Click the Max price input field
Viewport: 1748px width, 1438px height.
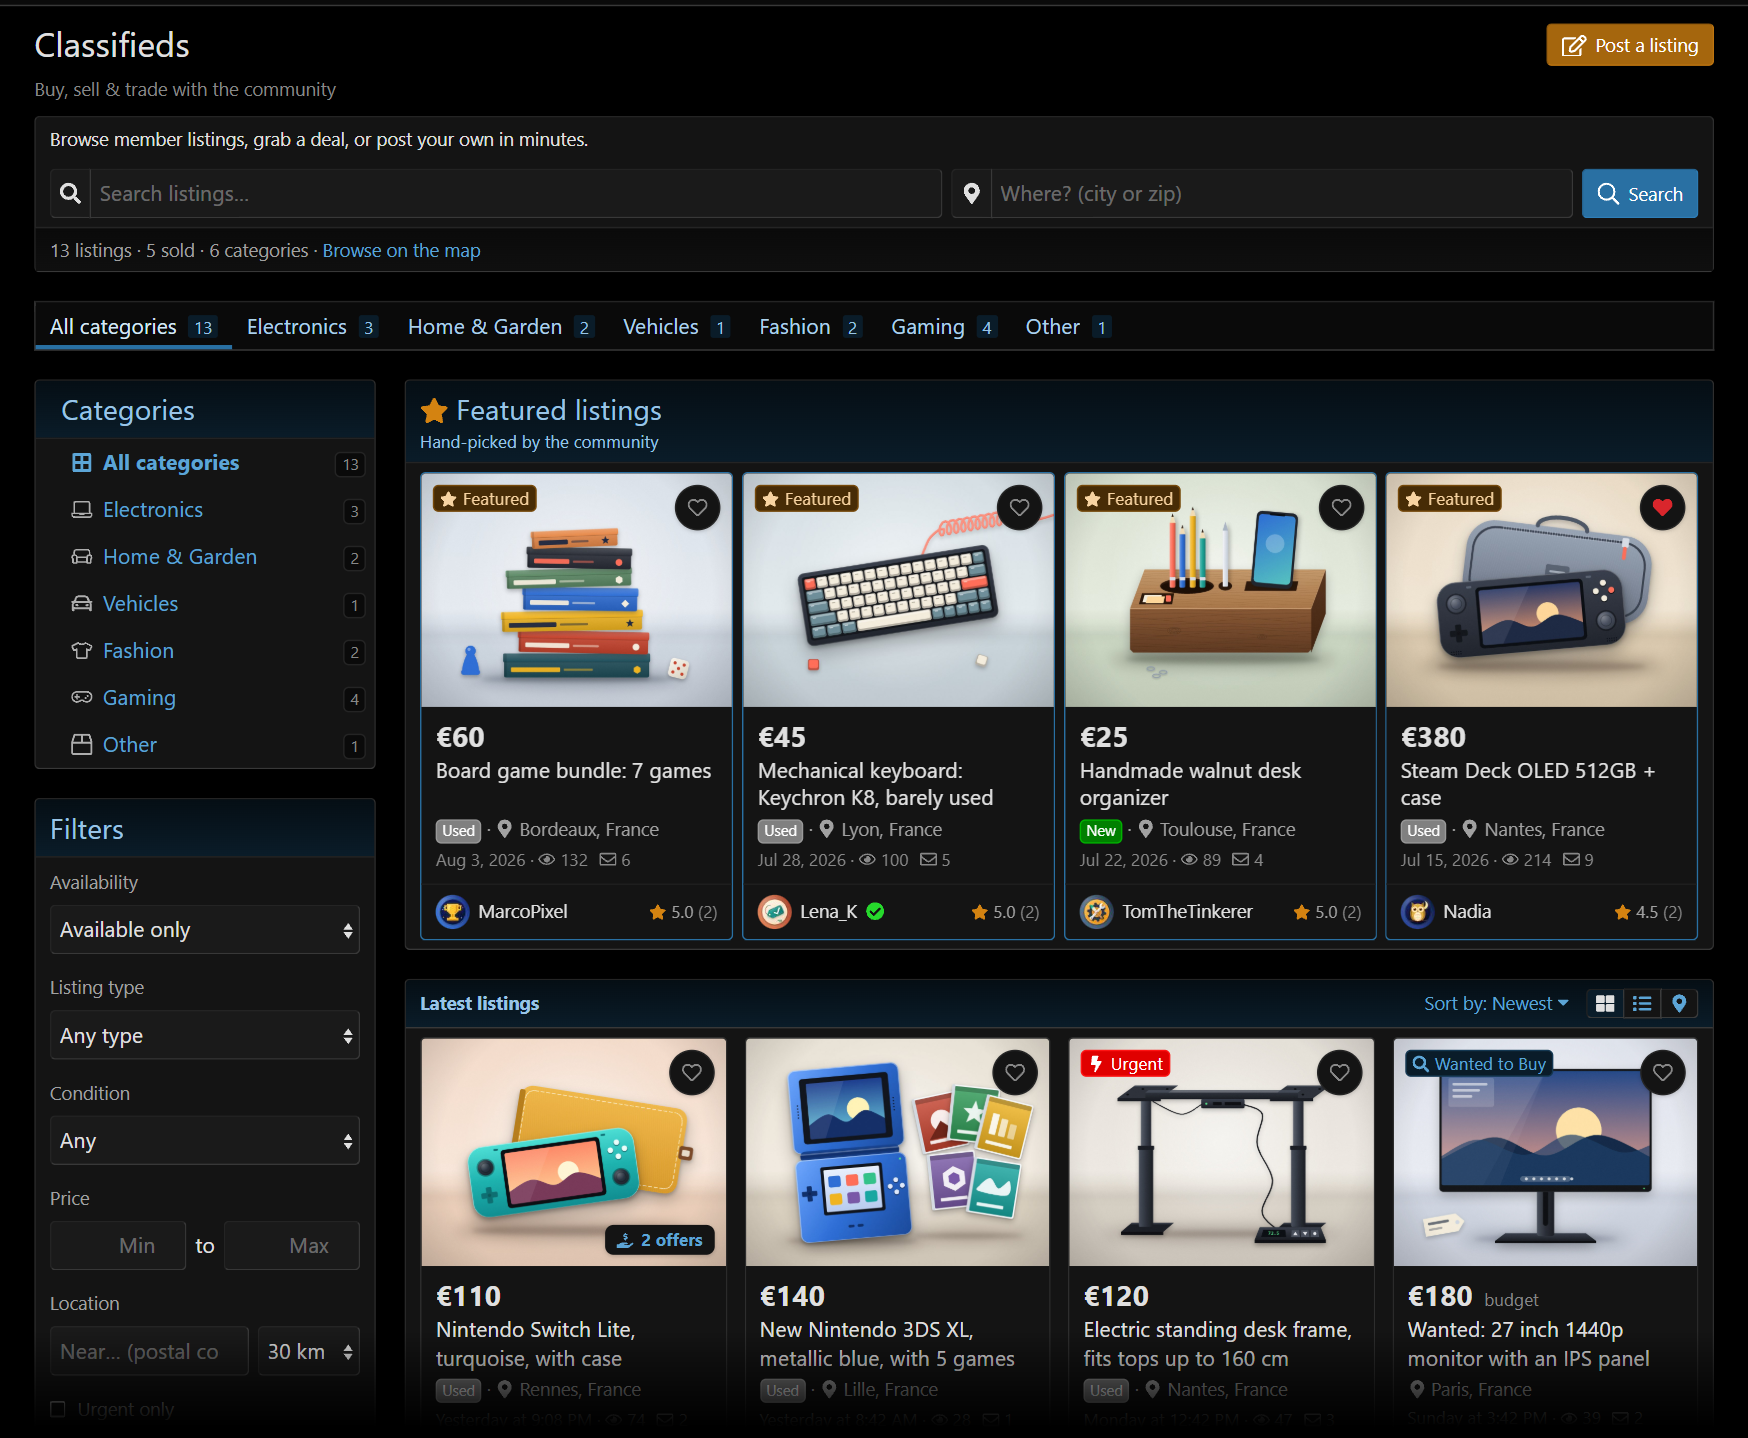(292, 1246)
